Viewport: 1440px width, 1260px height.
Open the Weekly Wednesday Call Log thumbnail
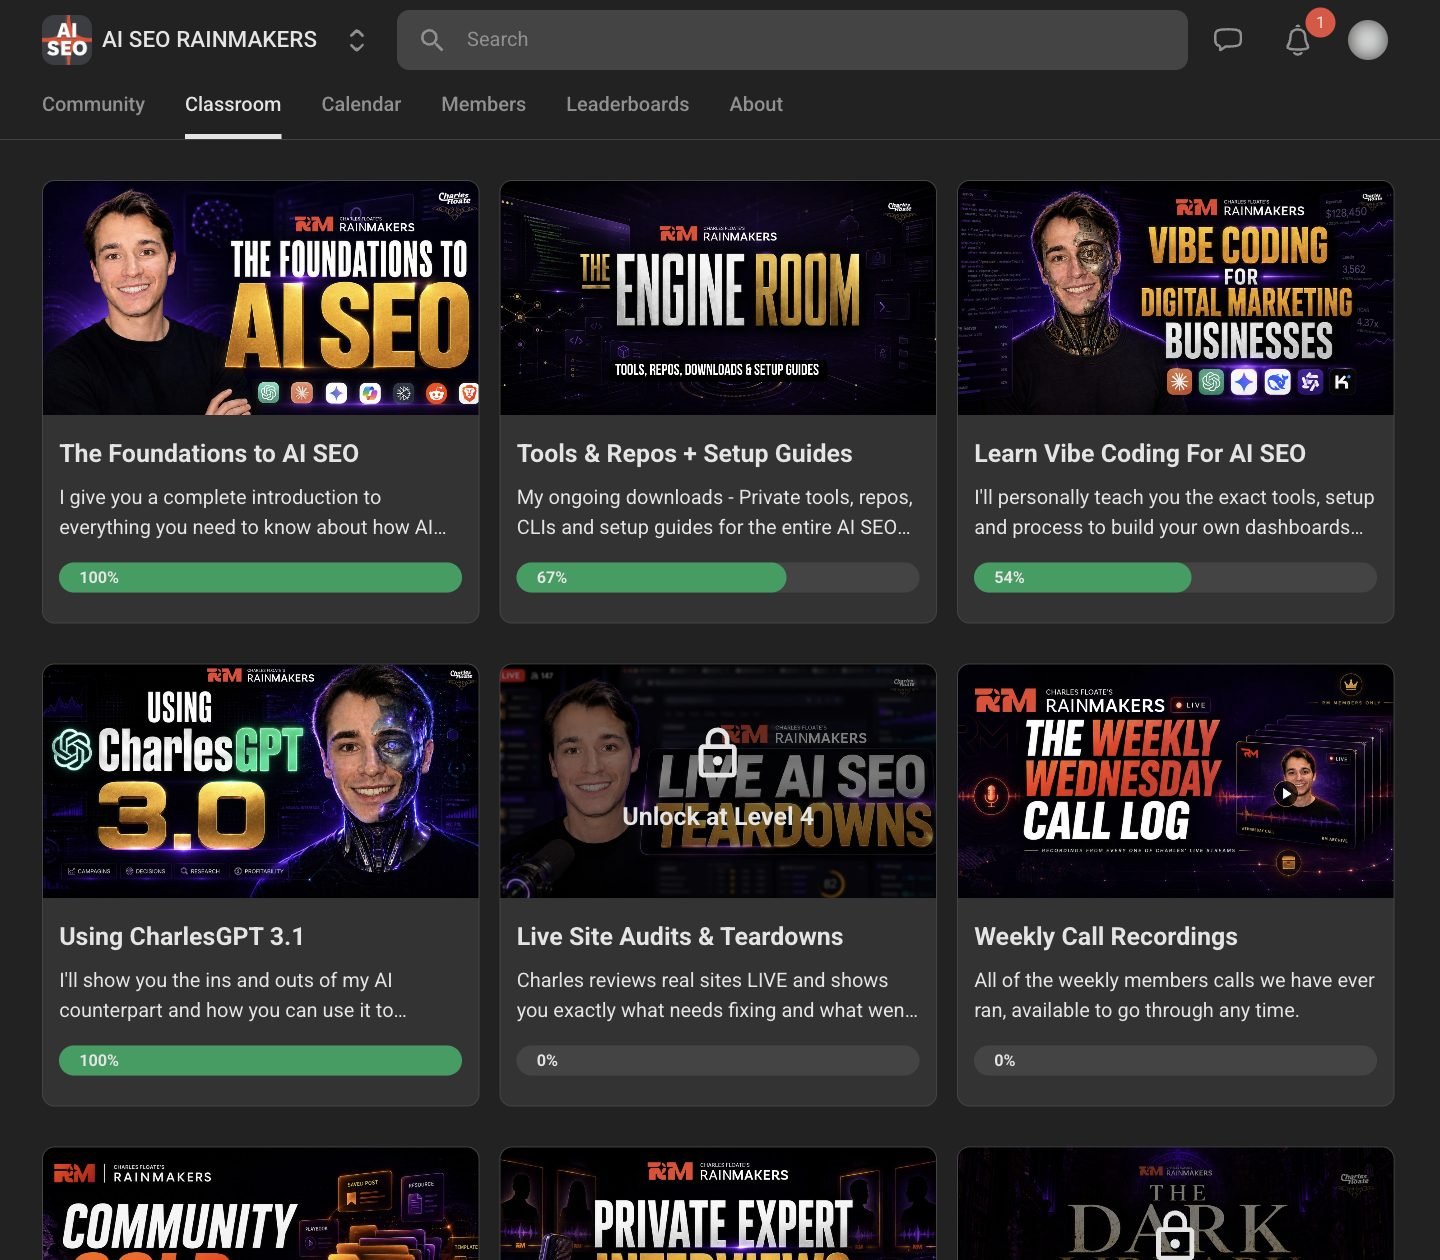pos(1176,781)
